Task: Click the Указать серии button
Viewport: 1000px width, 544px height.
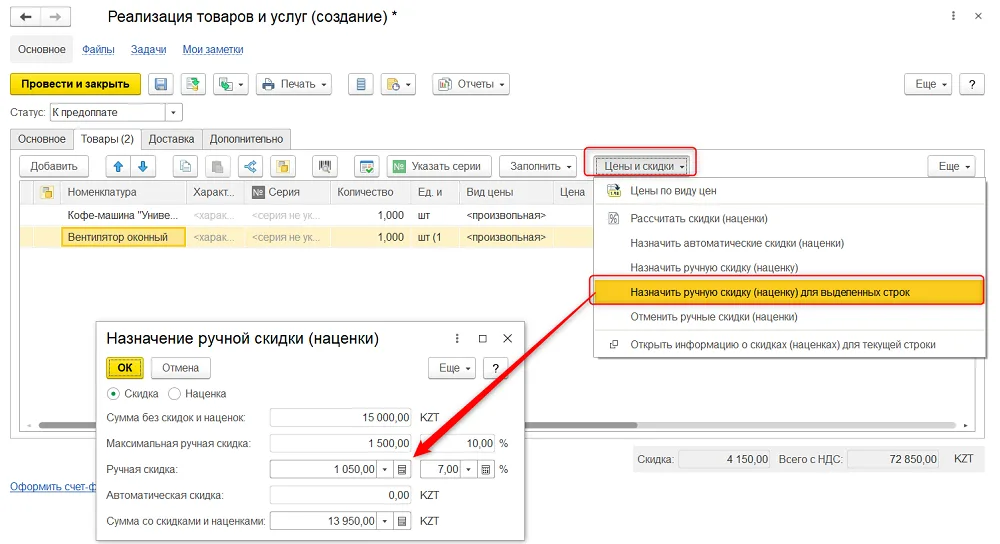Action: 439,166
